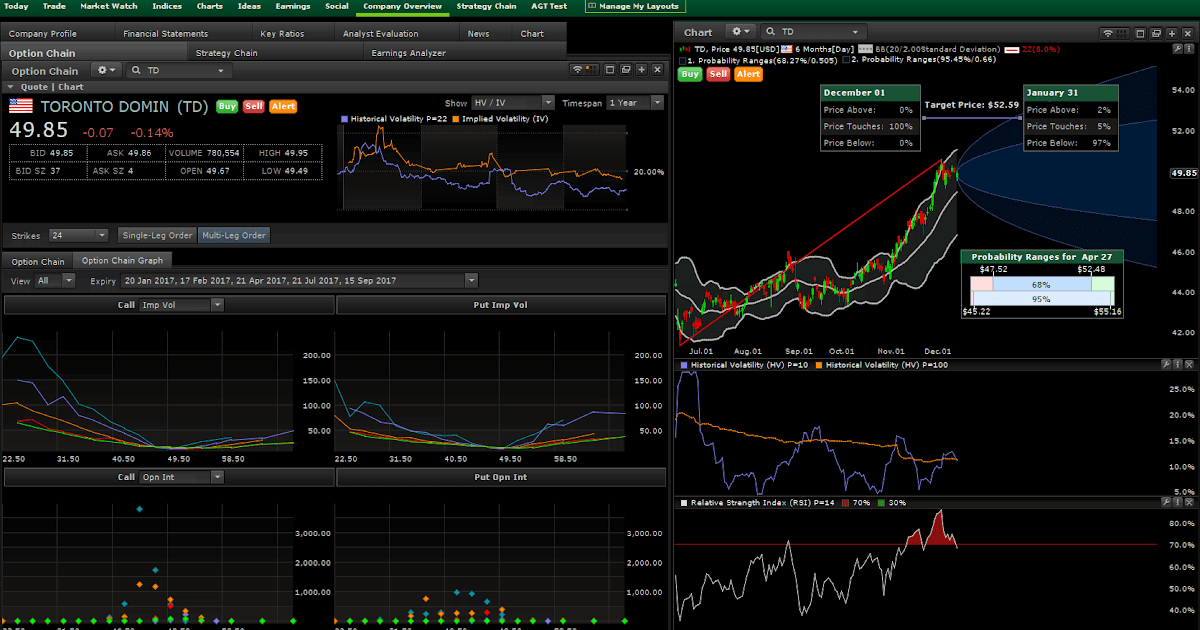Toggle Probability Ranges 68.27% checkbox

click(x=683, y=60)
